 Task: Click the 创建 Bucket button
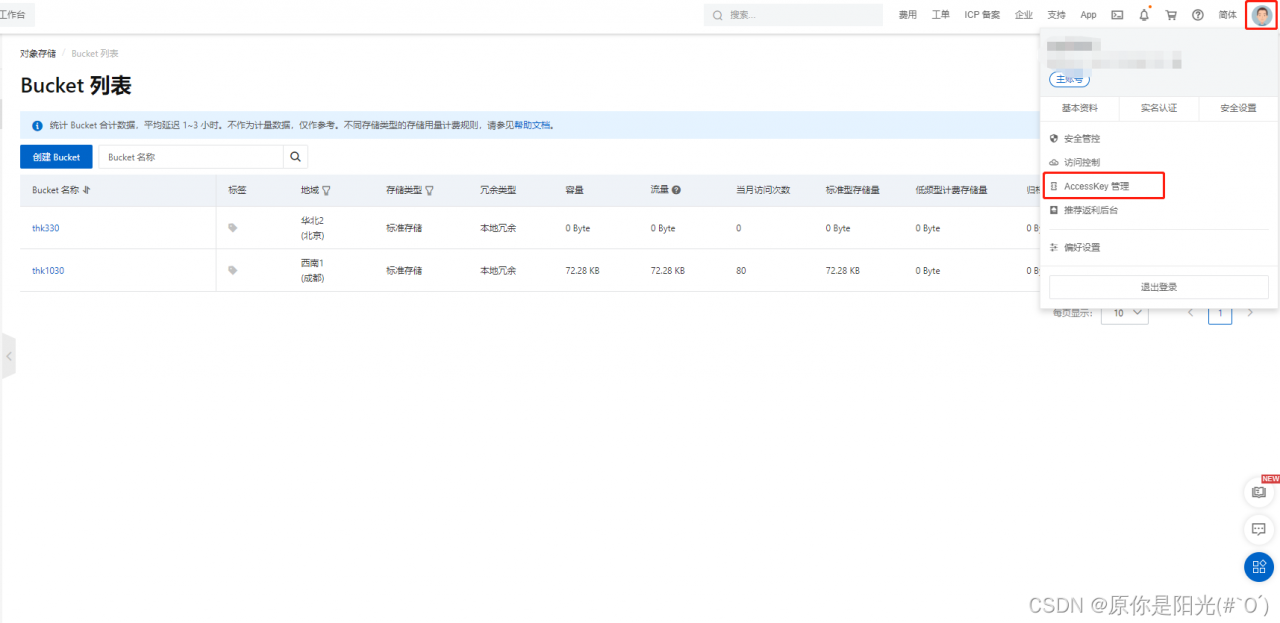pyautogui.click(x=55, y=156)
